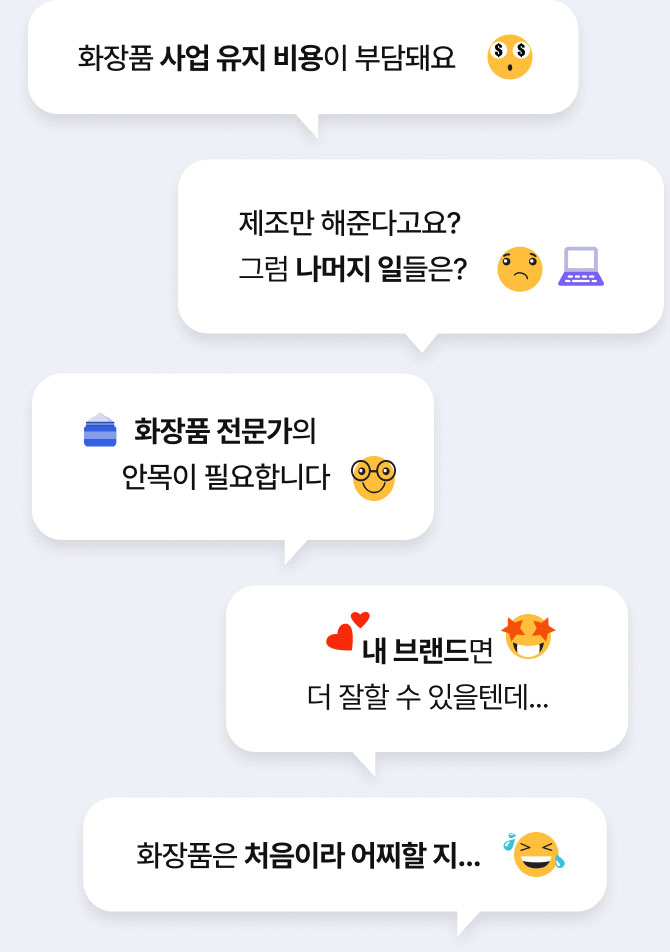Click the "화장품 전문가의" text
Image resolution: width=670 pixels, height=952 pixels.
[x=225, y=432]
